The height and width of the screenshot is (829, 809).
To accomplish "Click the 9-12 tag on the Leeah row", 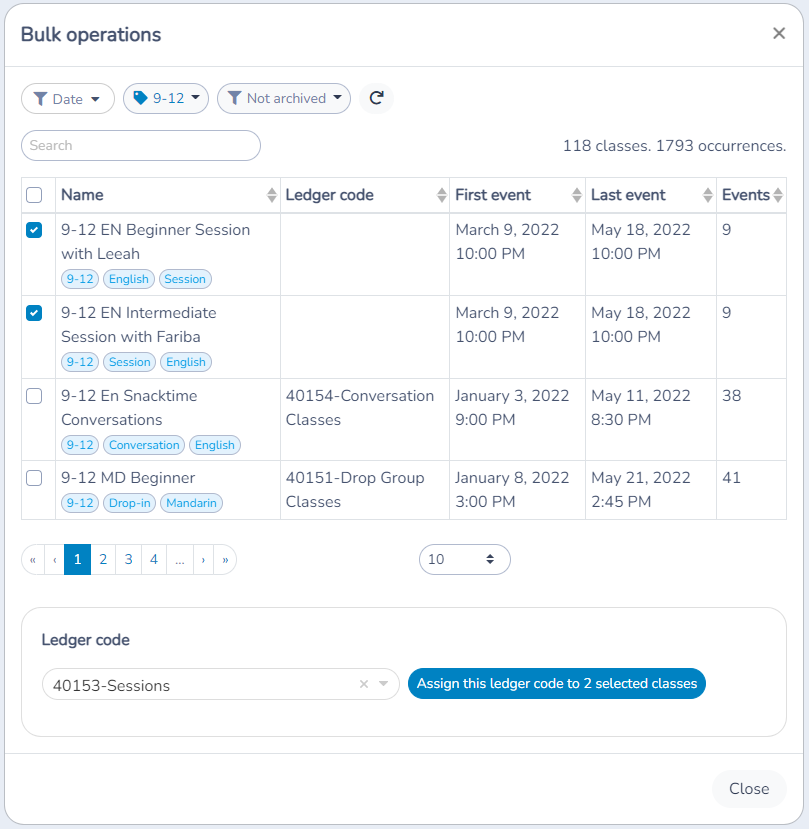I will [x=80, y=279].
